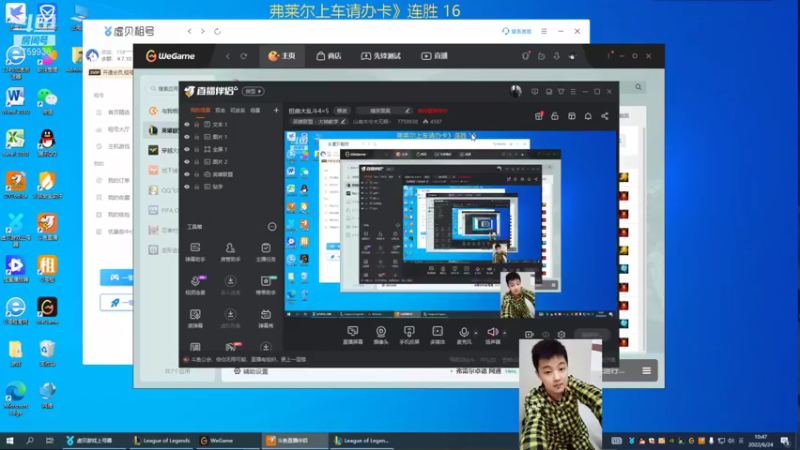Toggle lock on 文本 1 source

pyautogui.click(x=196, y=124)
